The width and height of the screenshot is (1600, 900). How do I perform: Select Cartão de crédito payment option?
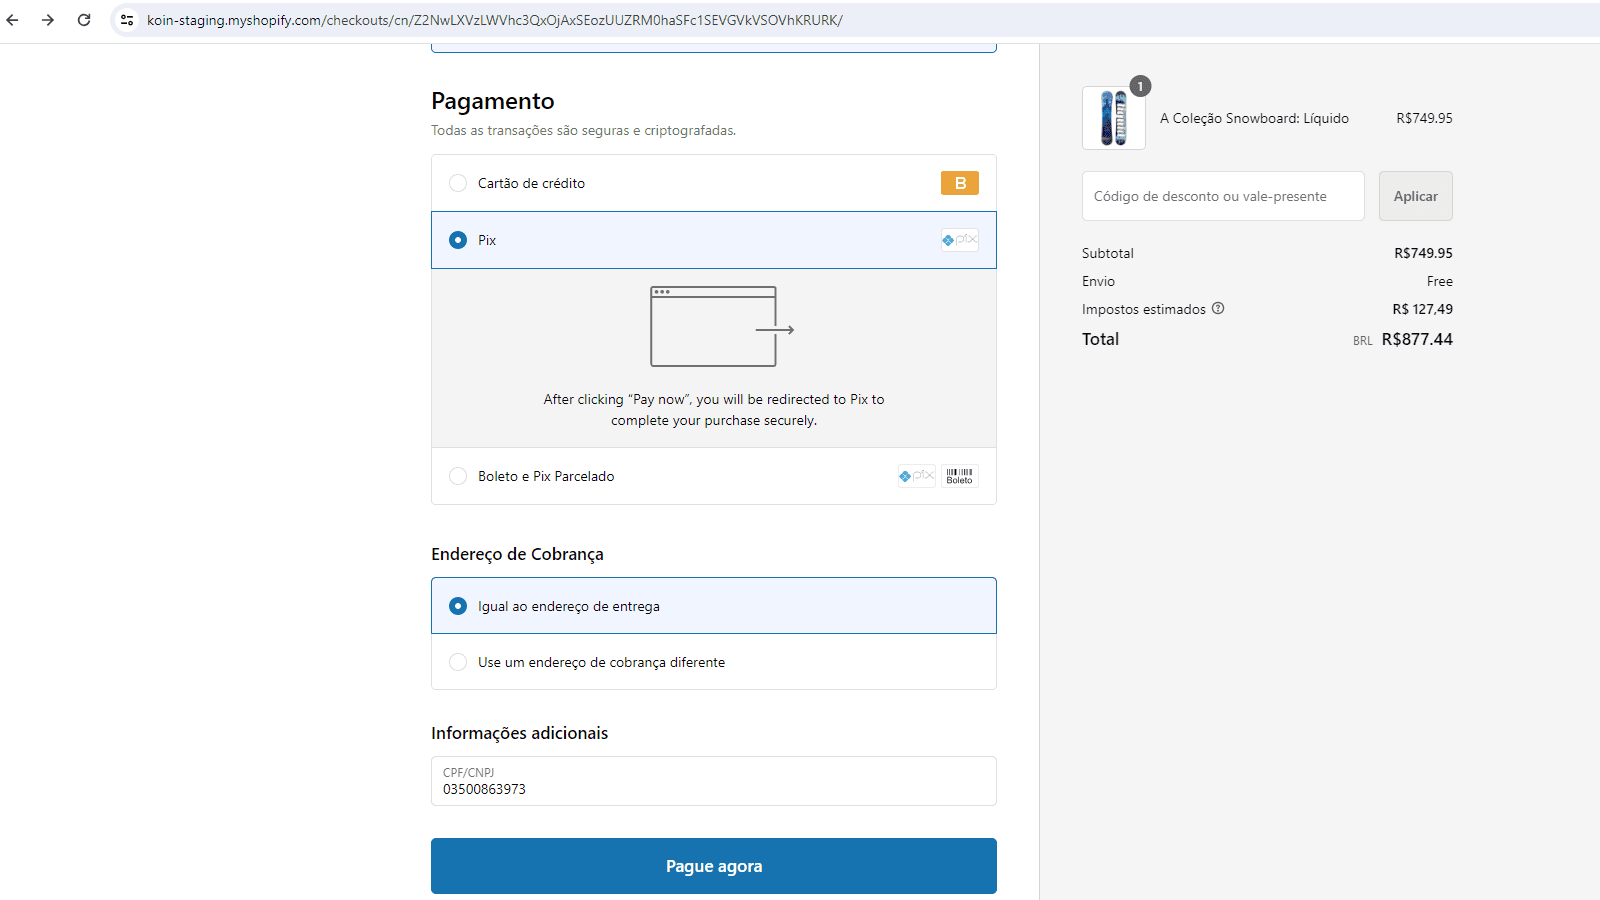458,183
